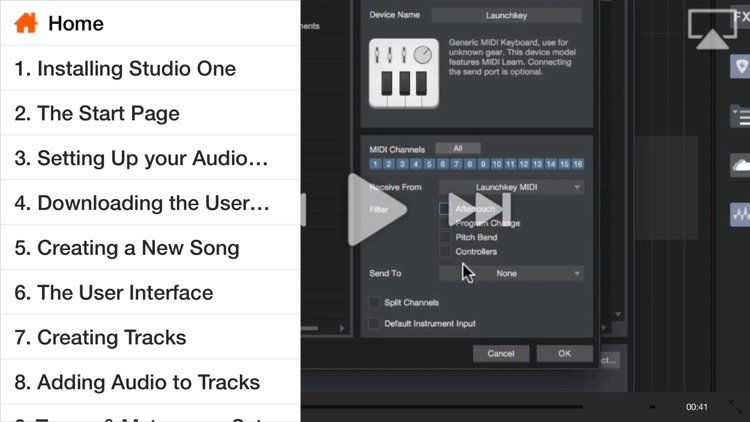Toggle MIDI channel 1

pos(375,164)
